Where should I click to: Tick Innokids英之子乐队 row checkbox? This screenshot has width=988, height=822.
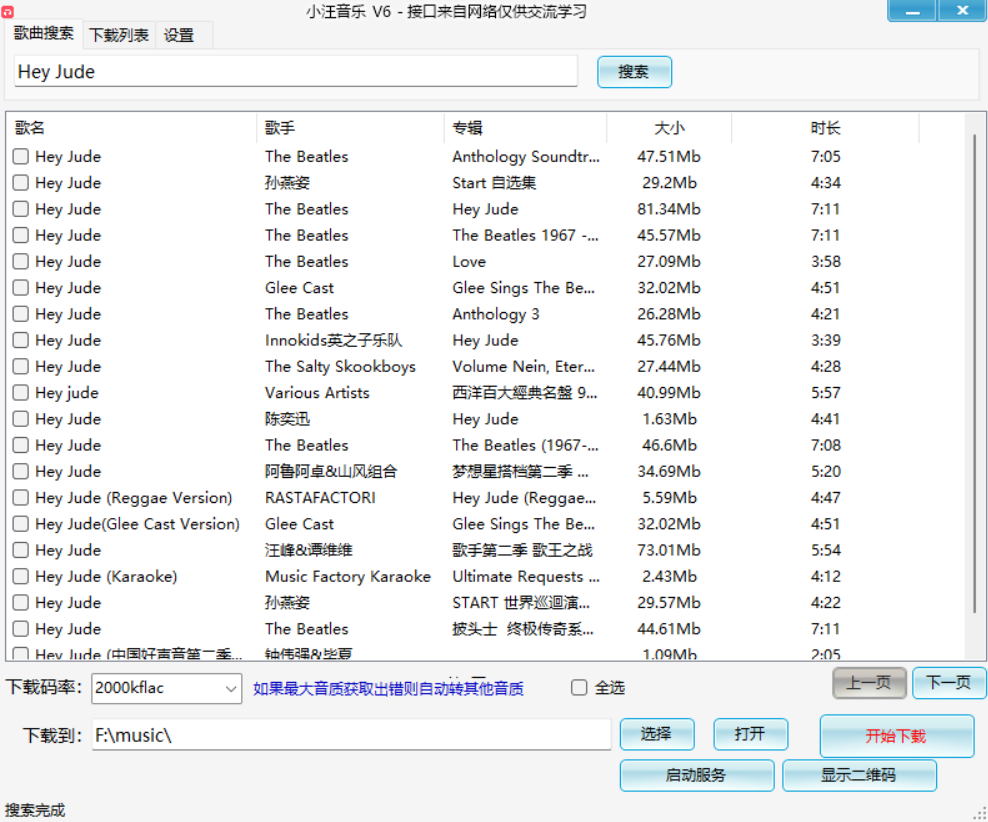tap(21, 340)
